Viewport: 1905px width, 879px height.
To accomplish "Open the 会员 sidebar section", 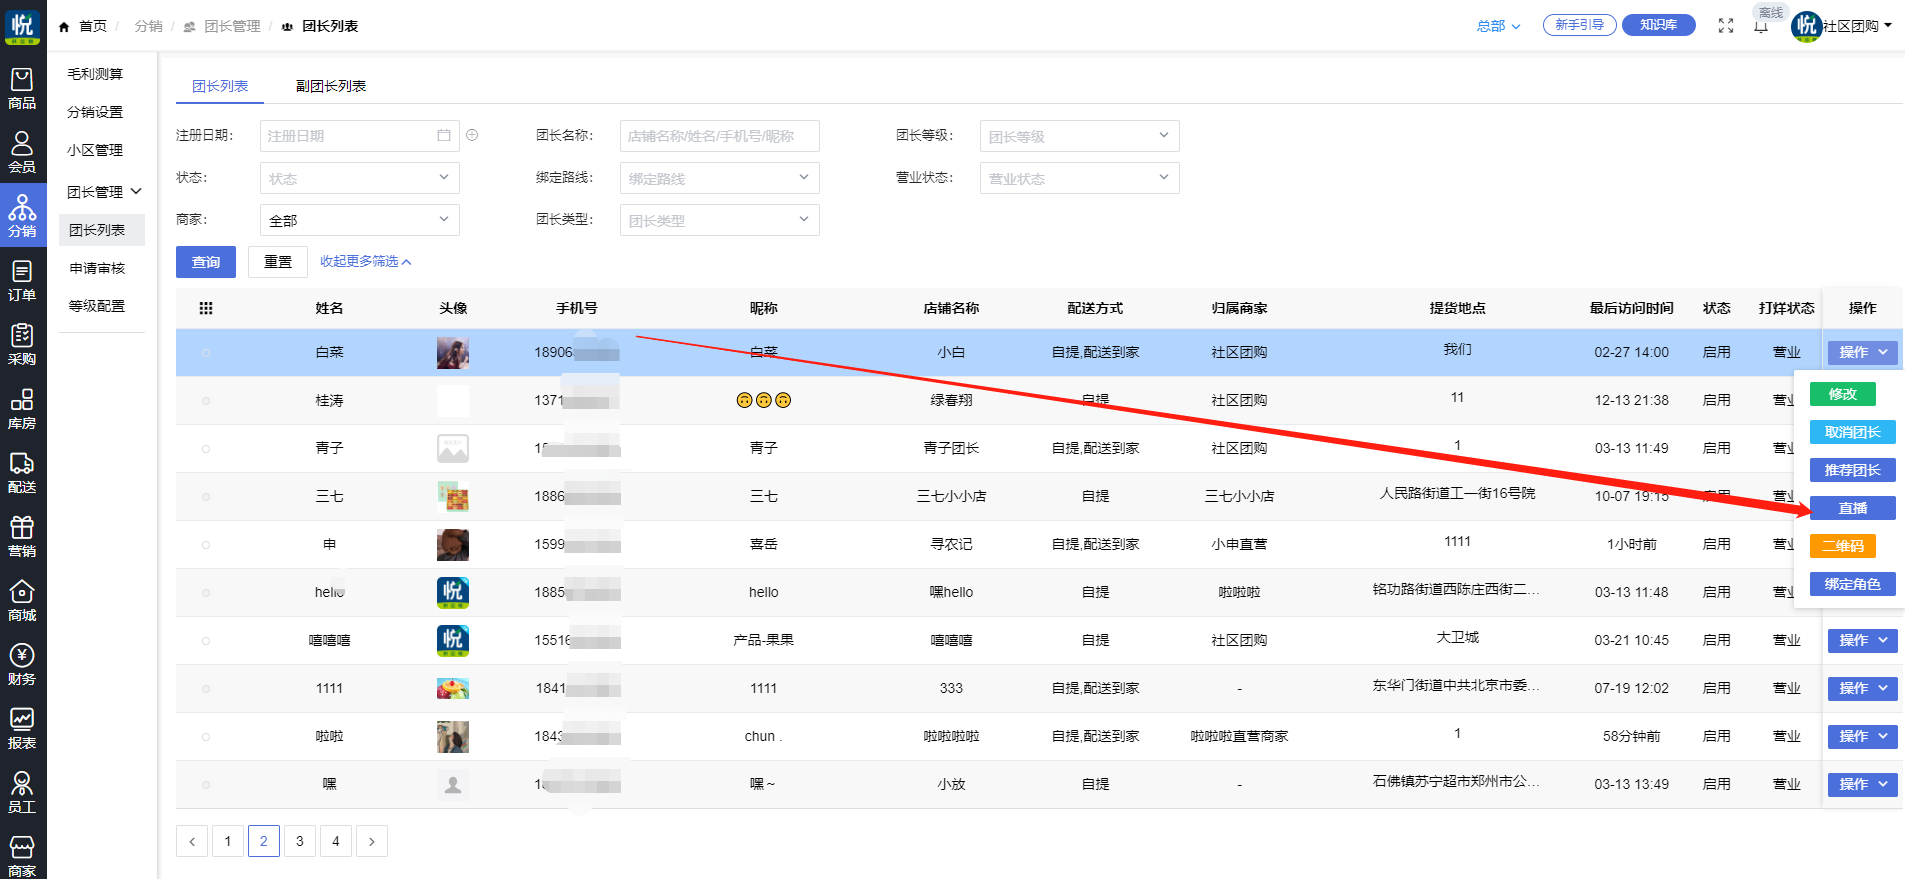I will 22,153.
